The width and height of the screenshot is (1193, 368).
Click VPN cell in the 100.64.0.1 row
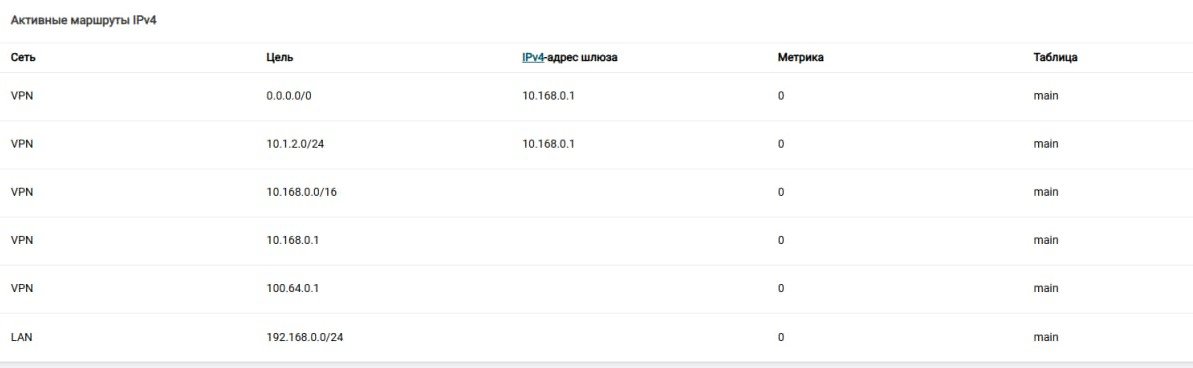(x=22, y=289)
